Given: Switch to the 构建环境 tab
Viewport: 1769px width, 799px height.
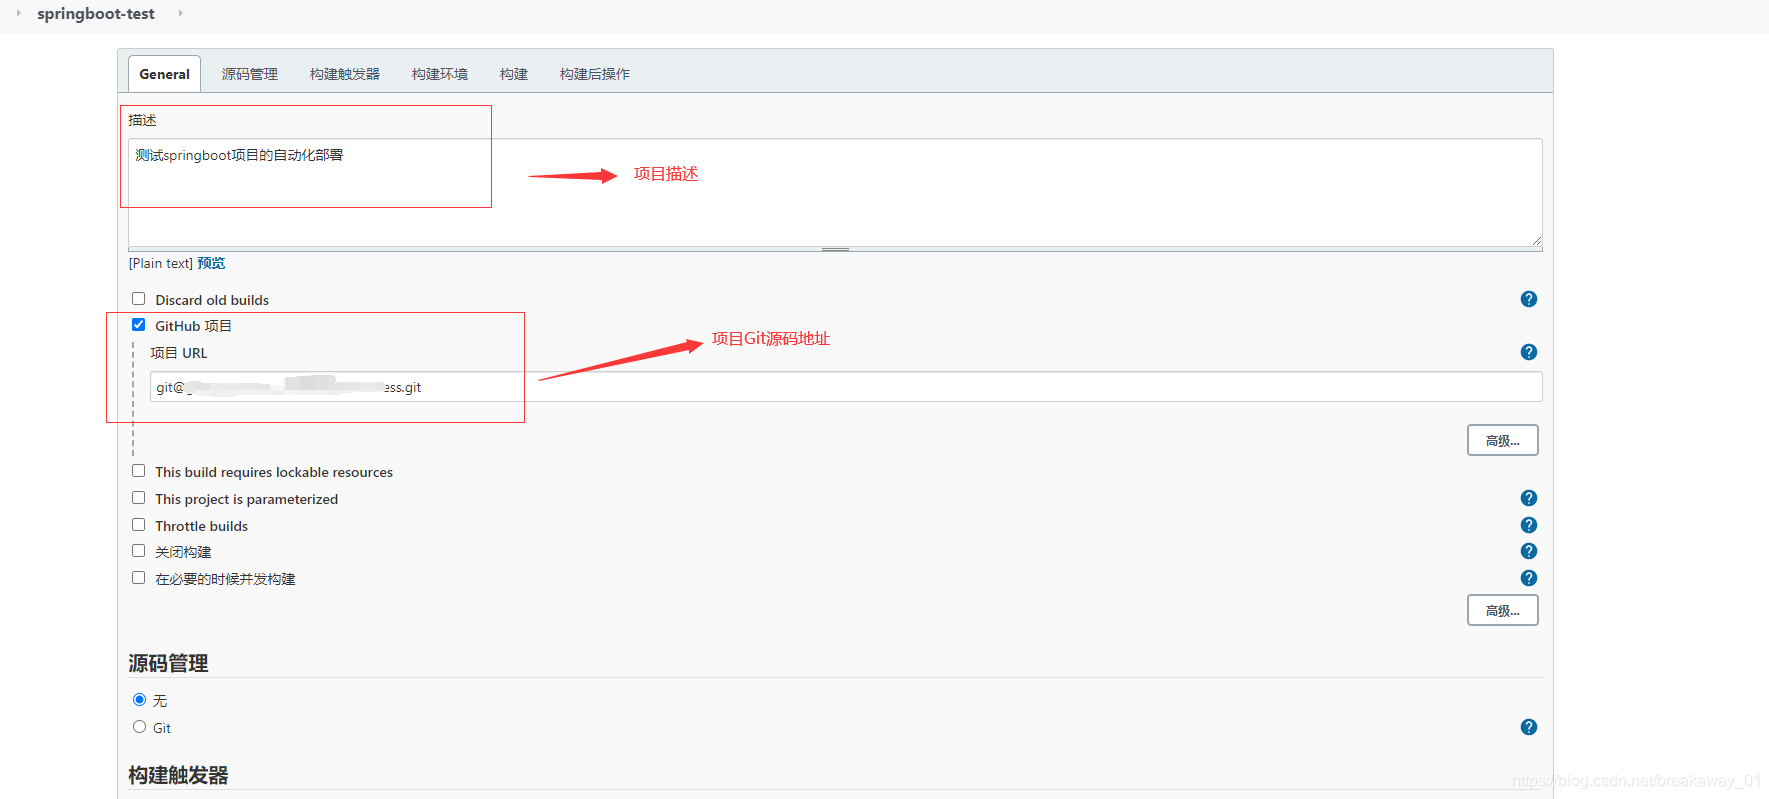Looking at the screenshot, I should [440, 74].
